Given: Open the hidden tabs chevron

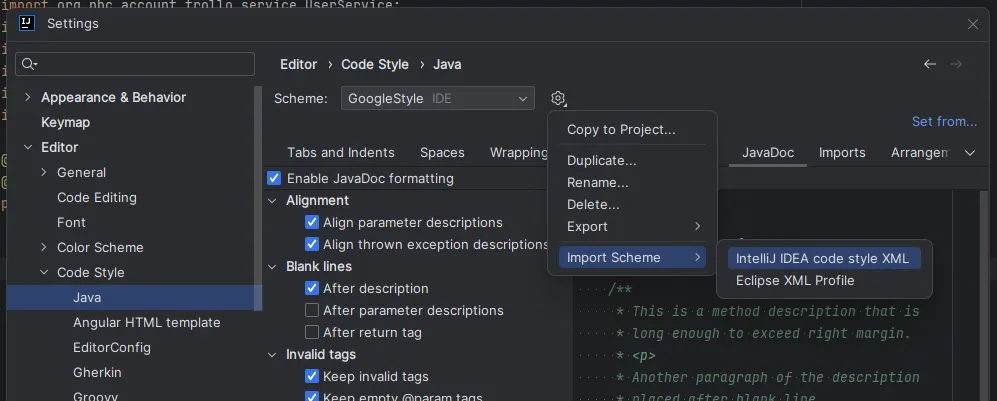Looking at the screenshot, I should click(x=970, y=153).
